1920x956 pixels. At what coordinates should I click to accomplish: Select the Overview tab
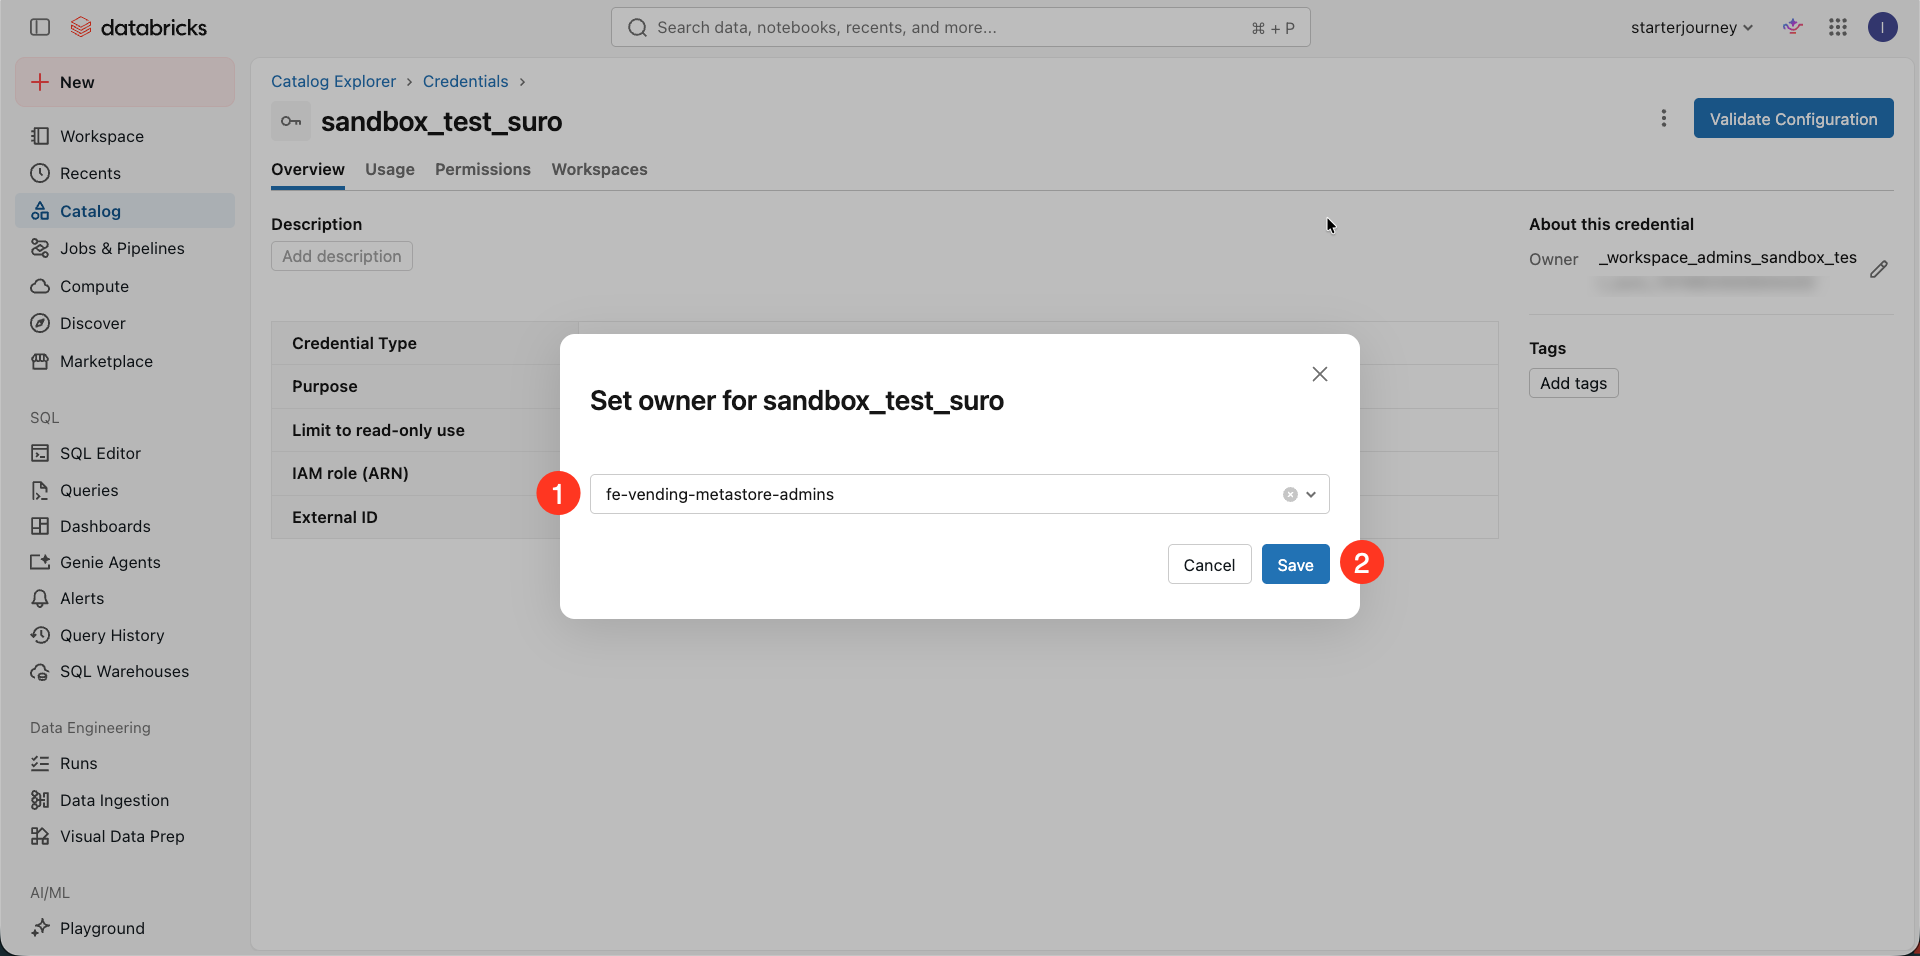[x=308, y=169]
